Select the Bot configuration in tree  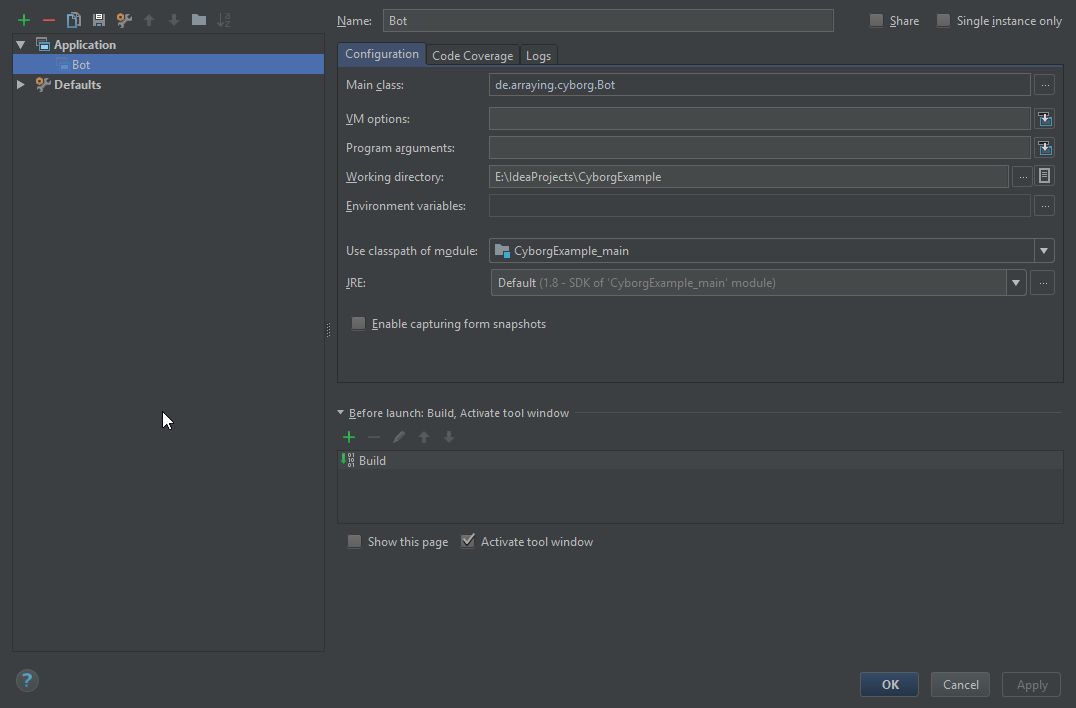coord(168,64)
